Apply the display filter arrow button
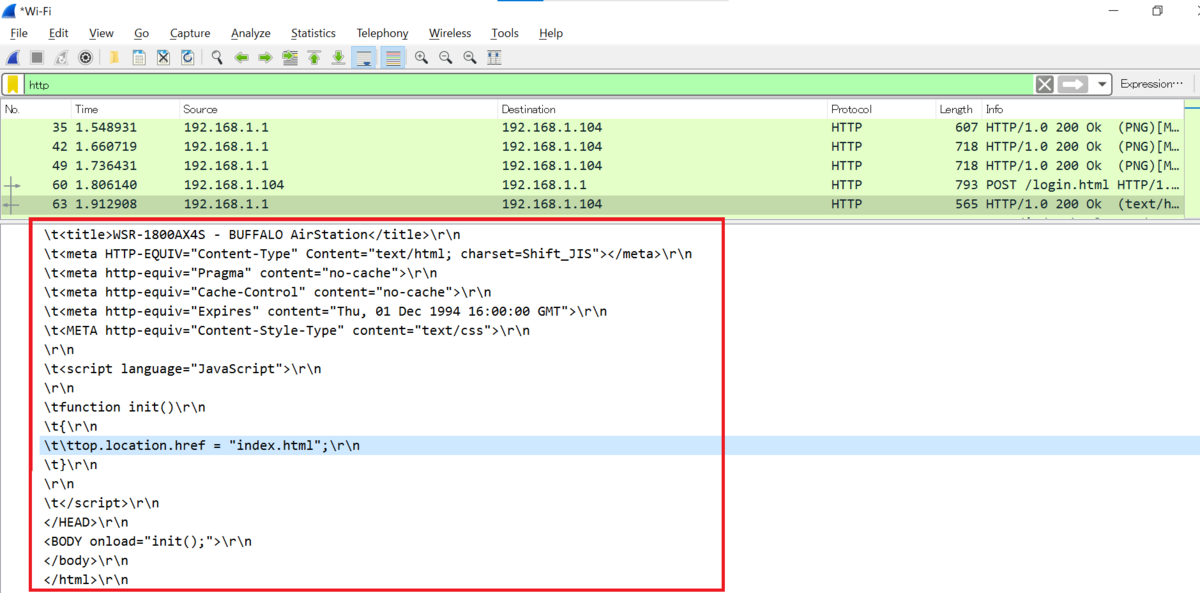1200x593 pixels. pyautogui.click(x=1073, y=85)
